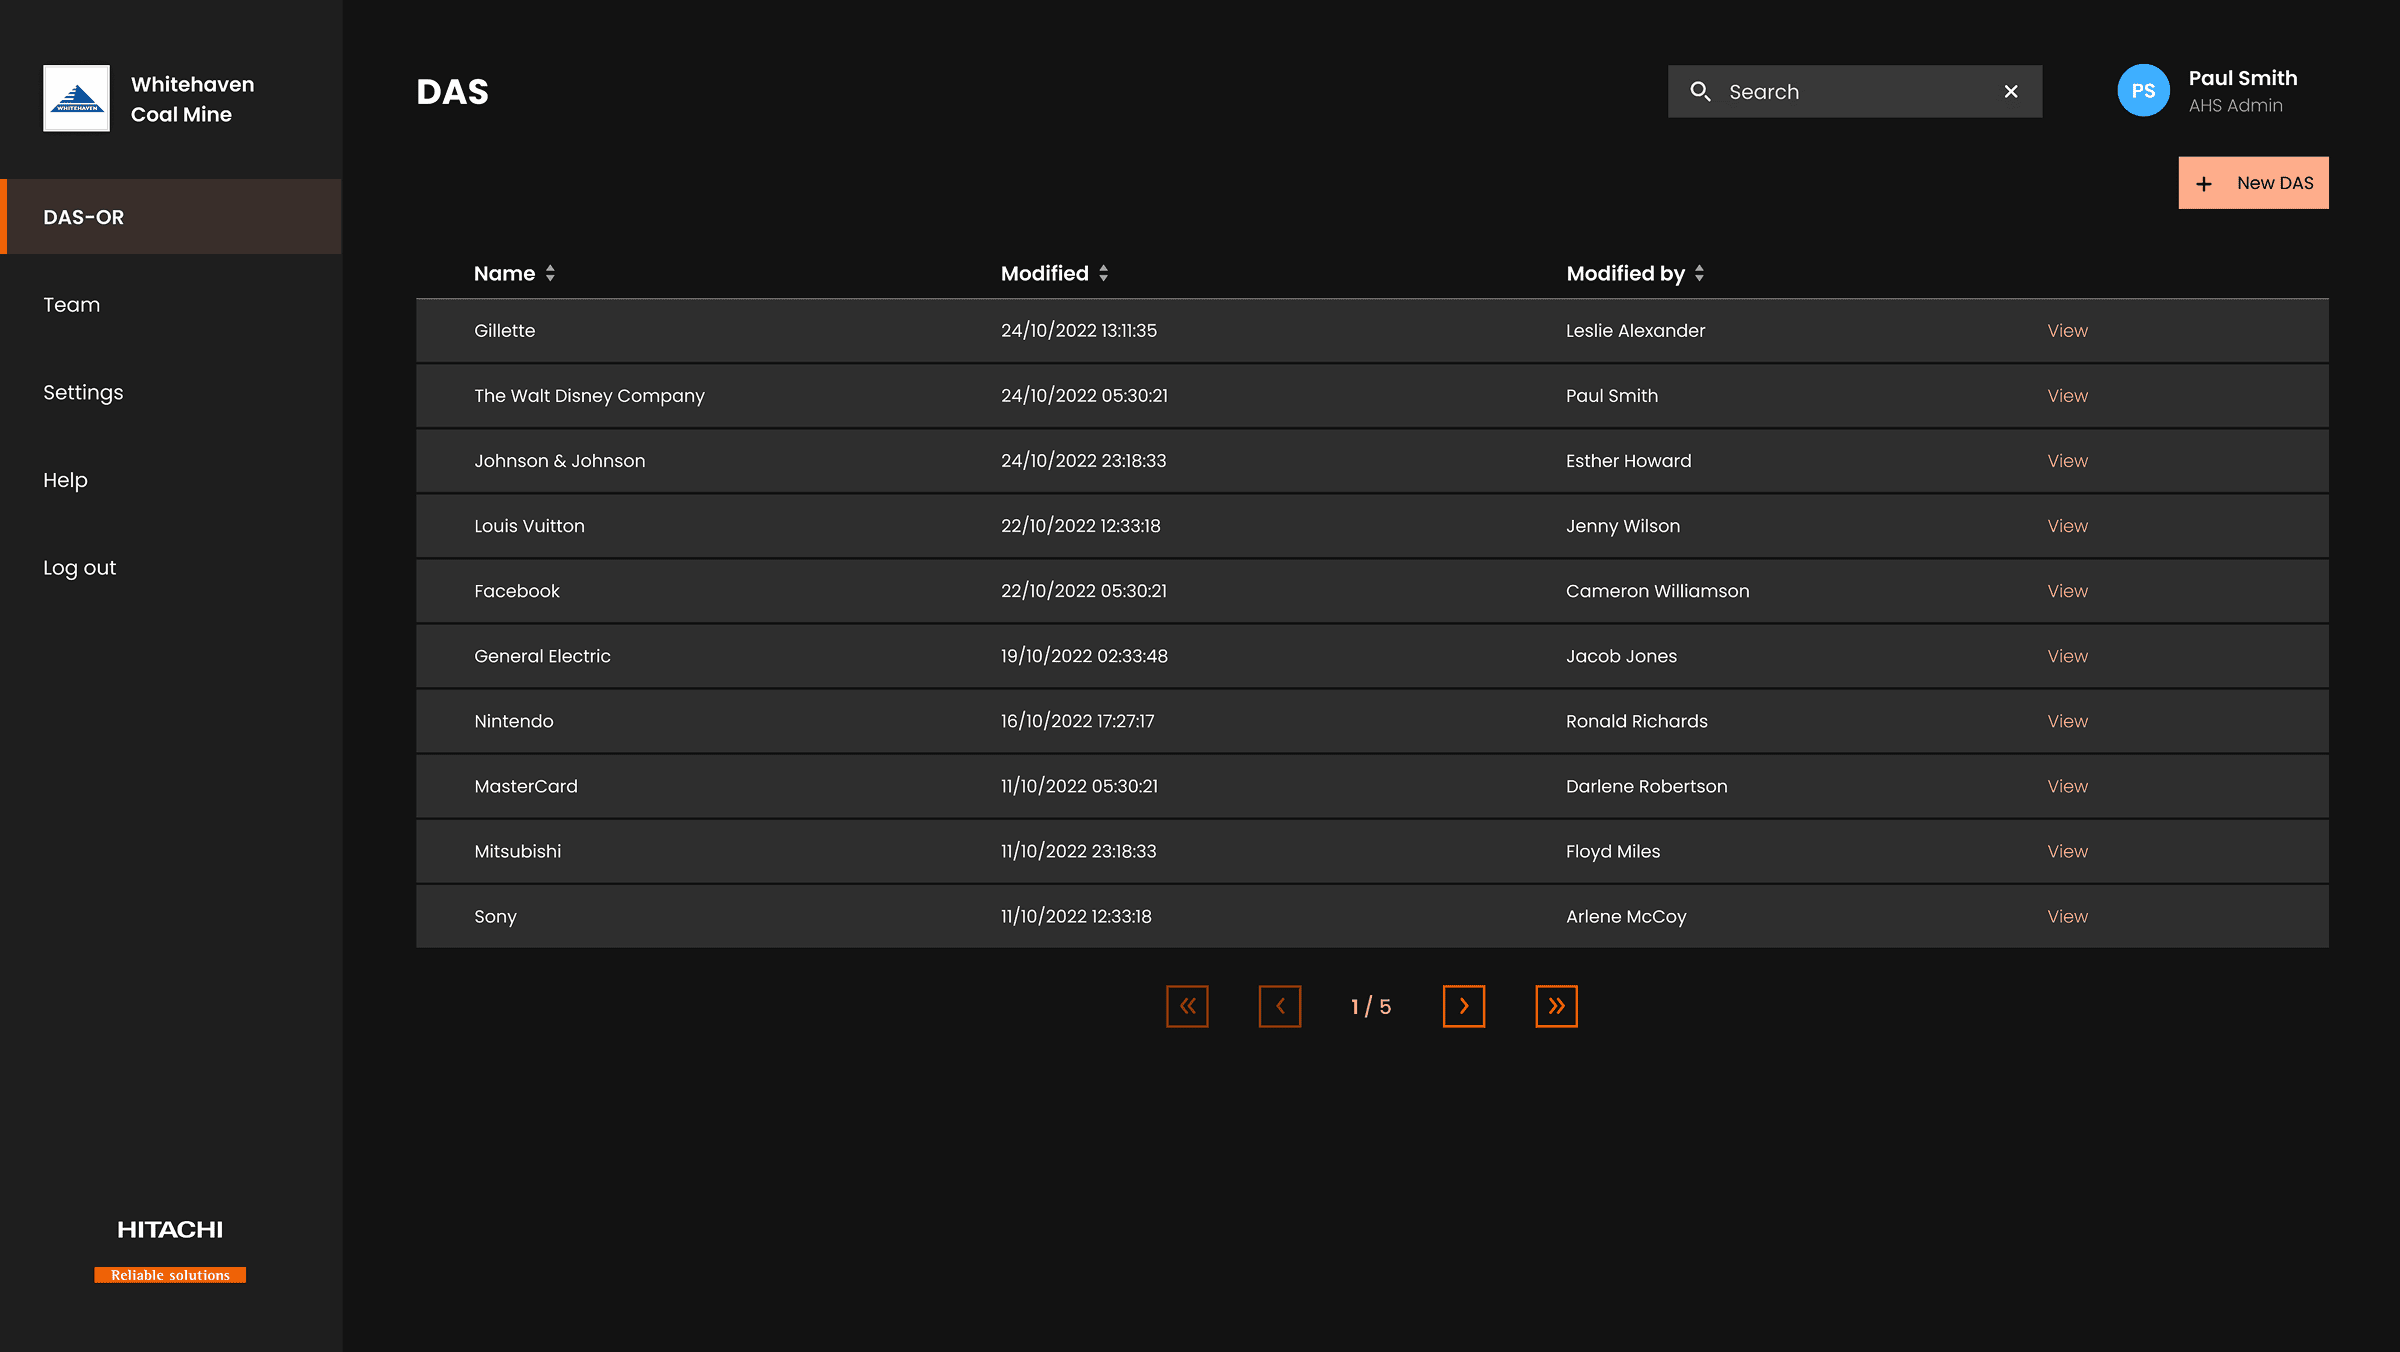Toggle sorting on the Modified column
2400x1352 pixels.
click(1044, 273)
